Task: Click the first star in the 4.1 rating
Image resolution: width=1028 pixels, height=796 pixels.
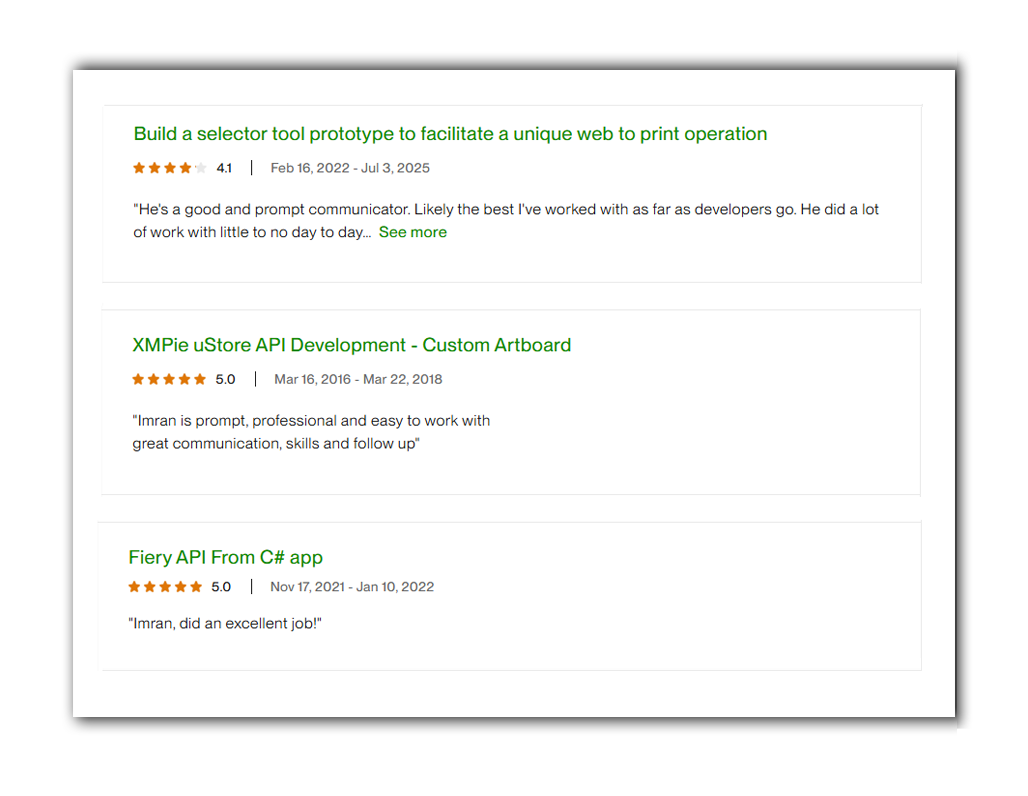Action: click(x=138, y=168)
